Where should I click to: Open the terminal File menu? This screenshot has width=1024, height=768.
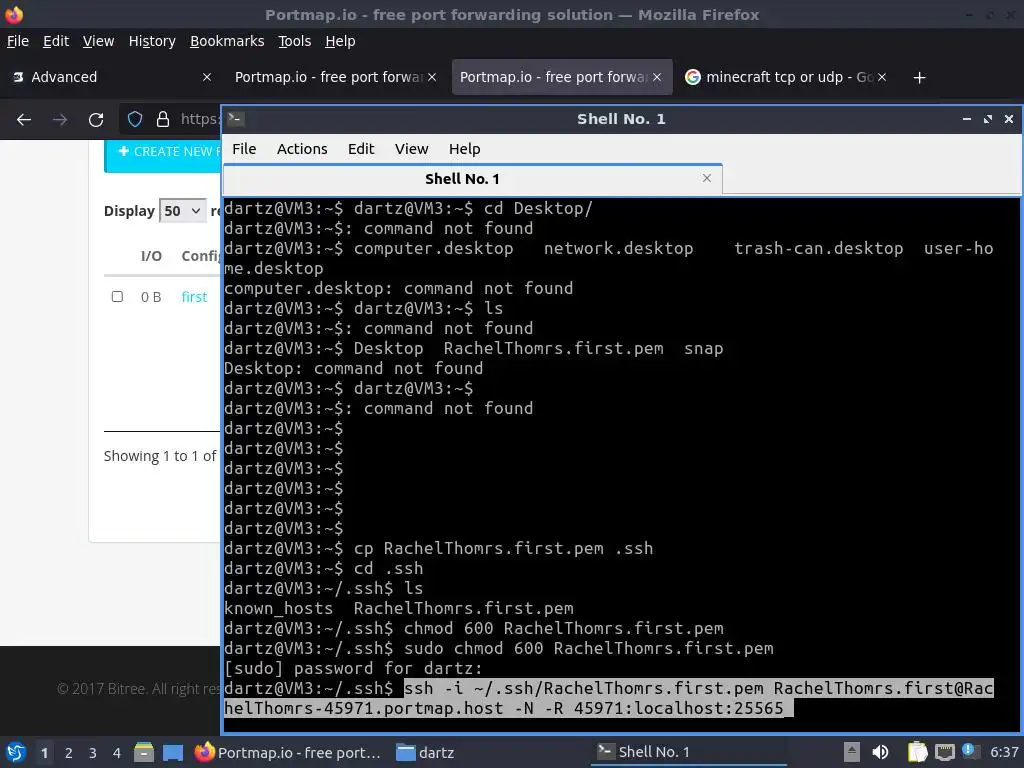point(244,149)
